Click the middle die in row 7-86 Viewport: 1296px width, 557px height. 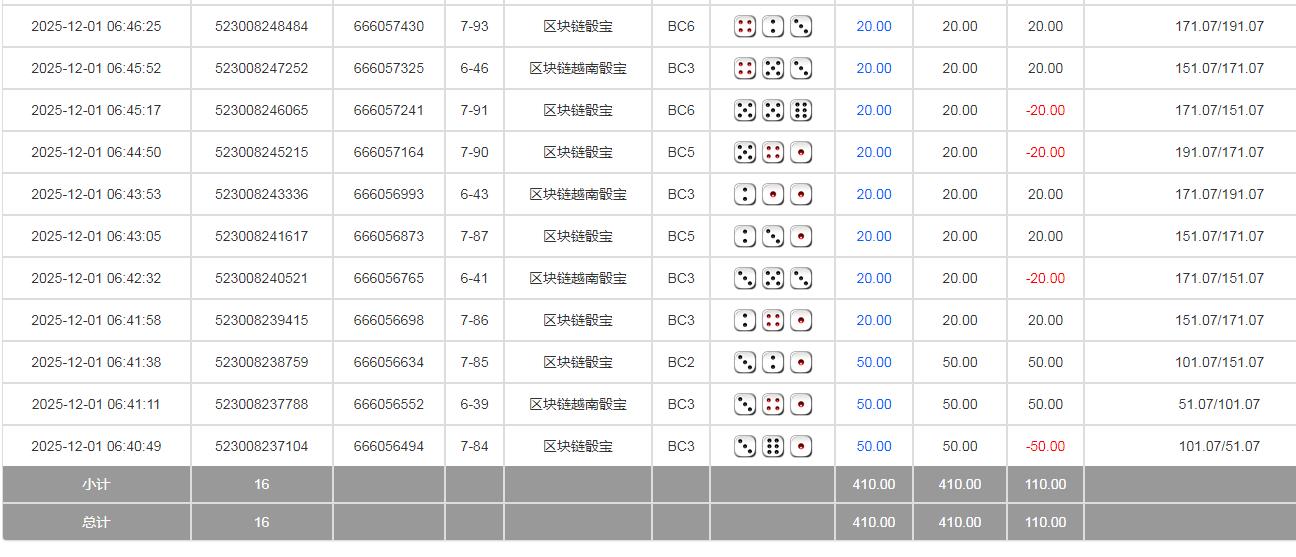tap(773, 321)
